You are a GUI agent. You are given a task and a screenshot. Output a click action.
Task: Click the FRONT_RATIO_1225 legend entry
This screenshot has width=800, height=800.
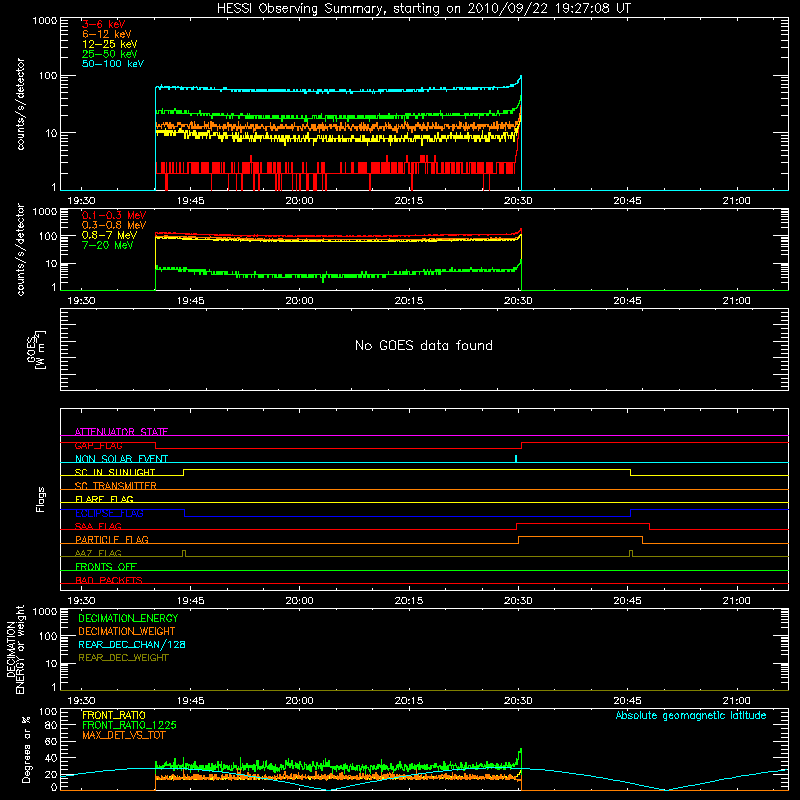coord(129,725)
